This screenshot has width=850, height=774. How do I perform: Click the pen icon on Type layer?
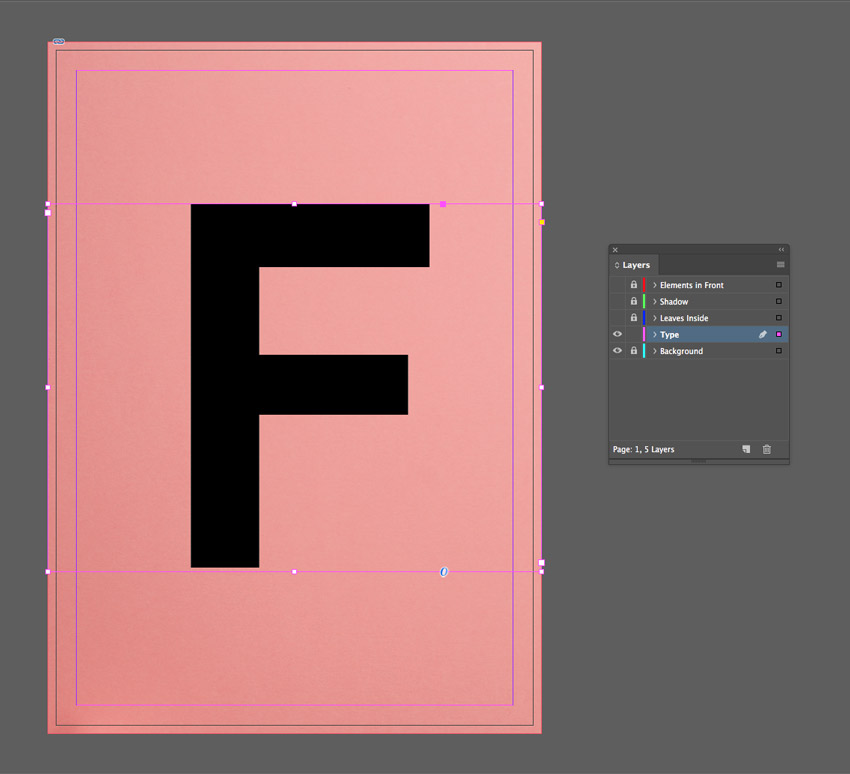click(x=763, y=334)
